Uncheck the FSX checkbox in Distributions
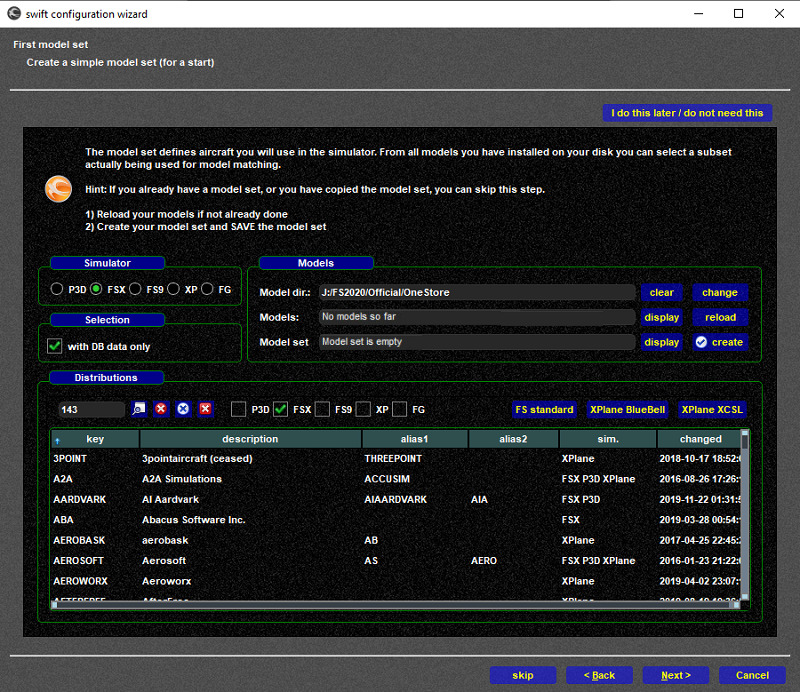The image size is (800, 692). click(280, 409)
